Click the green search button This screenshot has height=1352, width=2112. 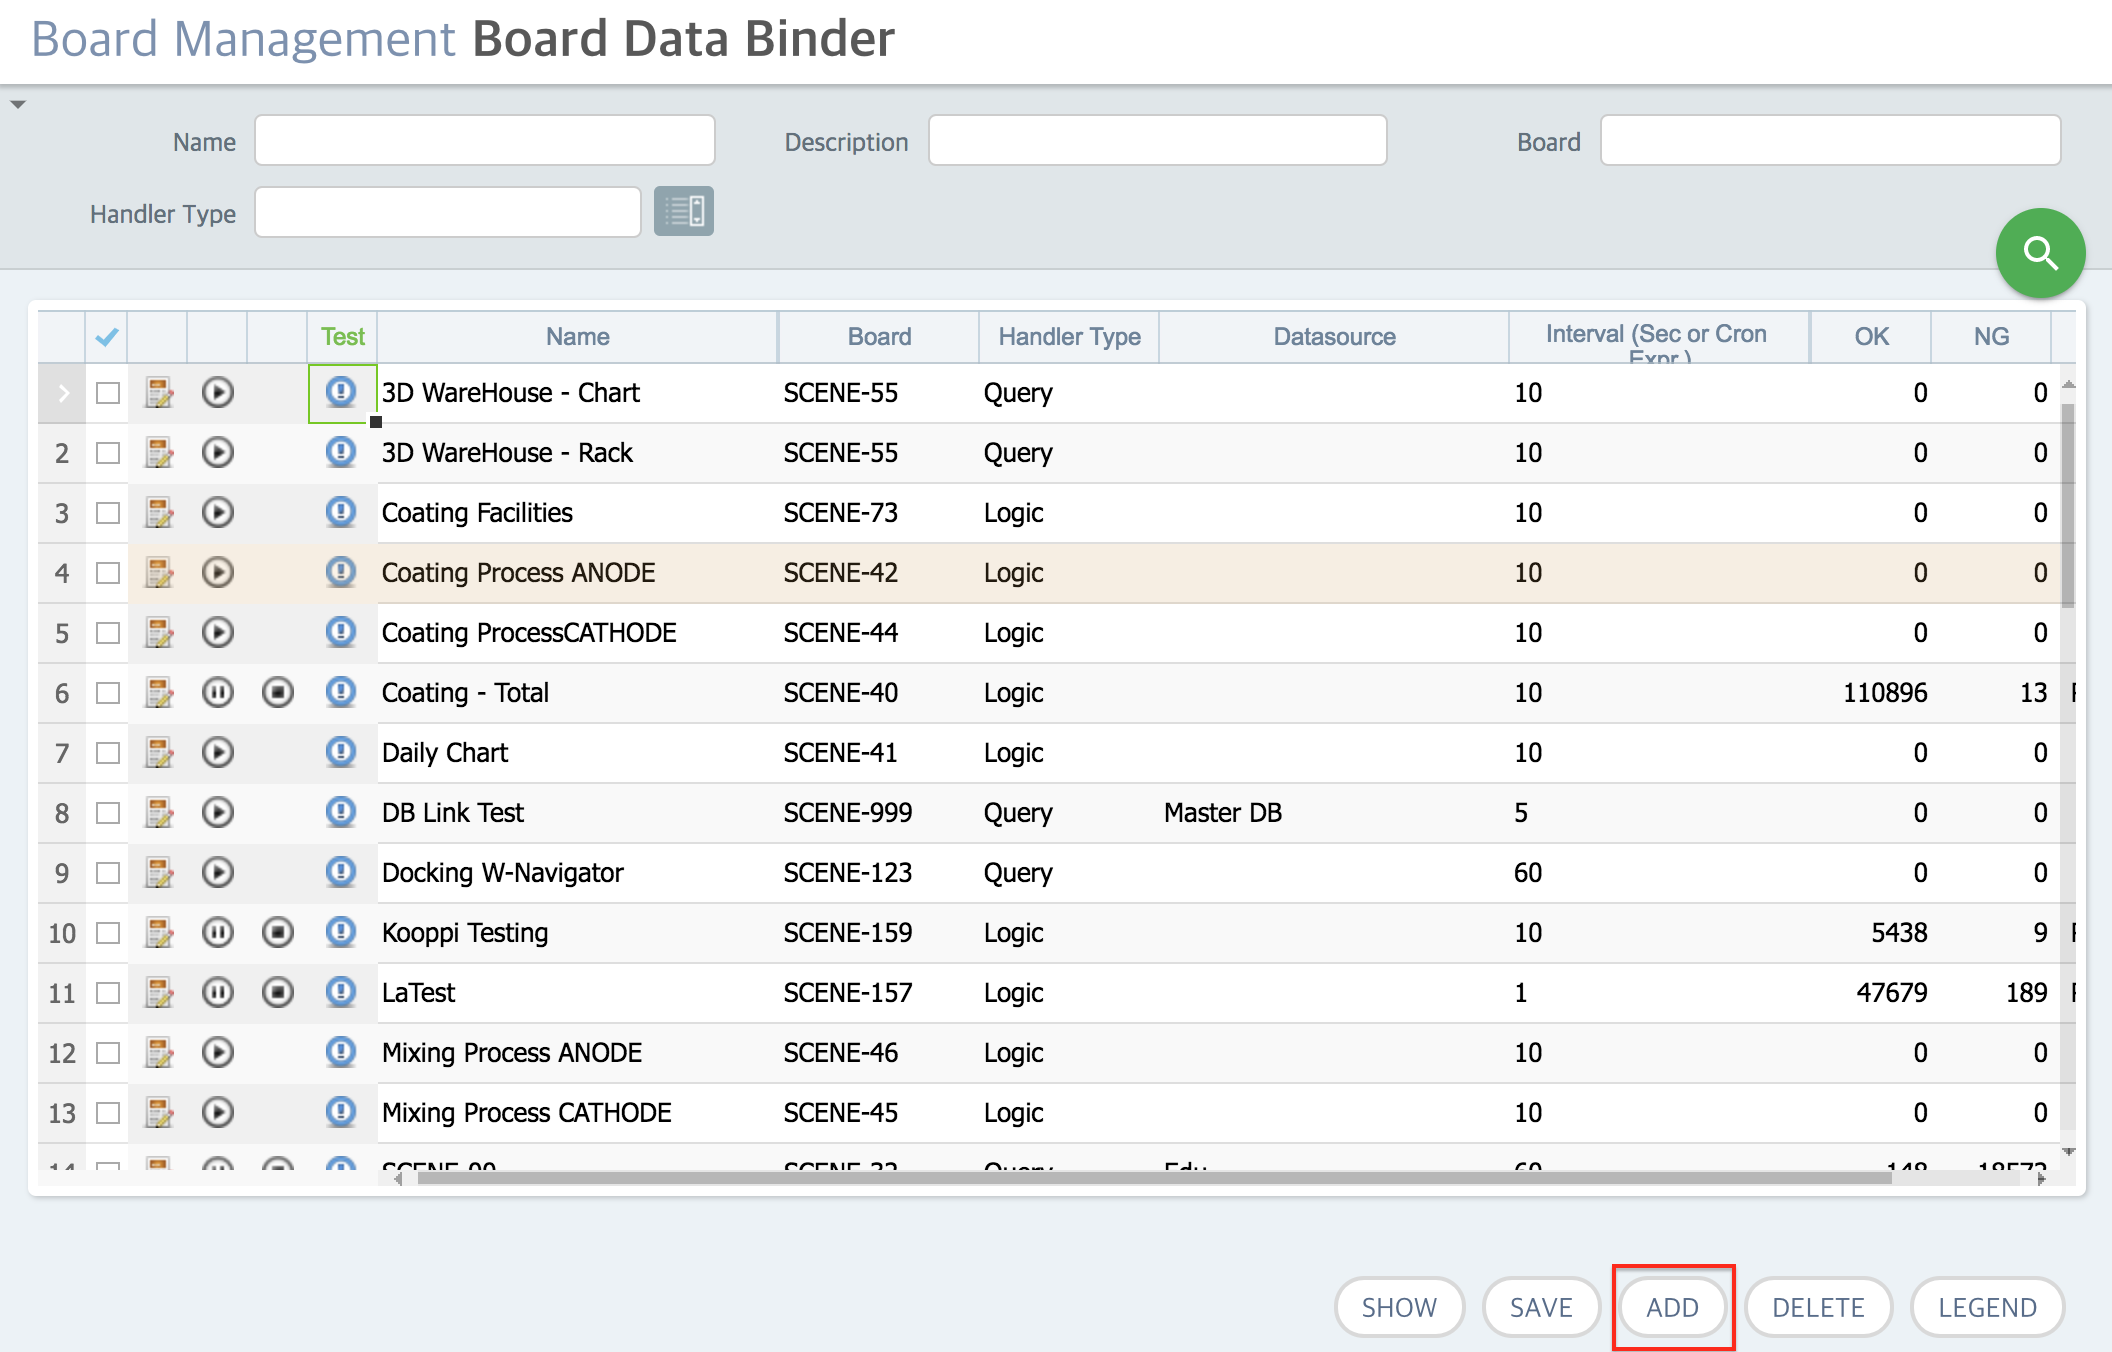point(2040,253)
